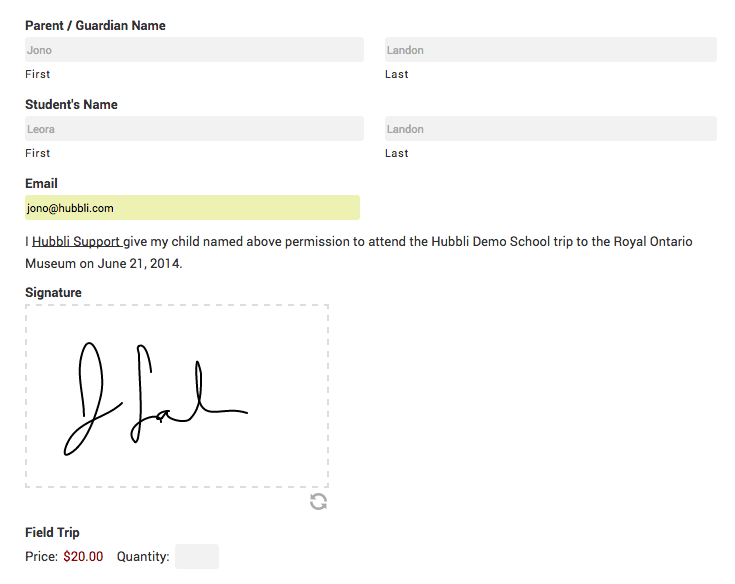Select the Student last name field Landon
This screenshot has width=735, height=584.
pos(551,128)
